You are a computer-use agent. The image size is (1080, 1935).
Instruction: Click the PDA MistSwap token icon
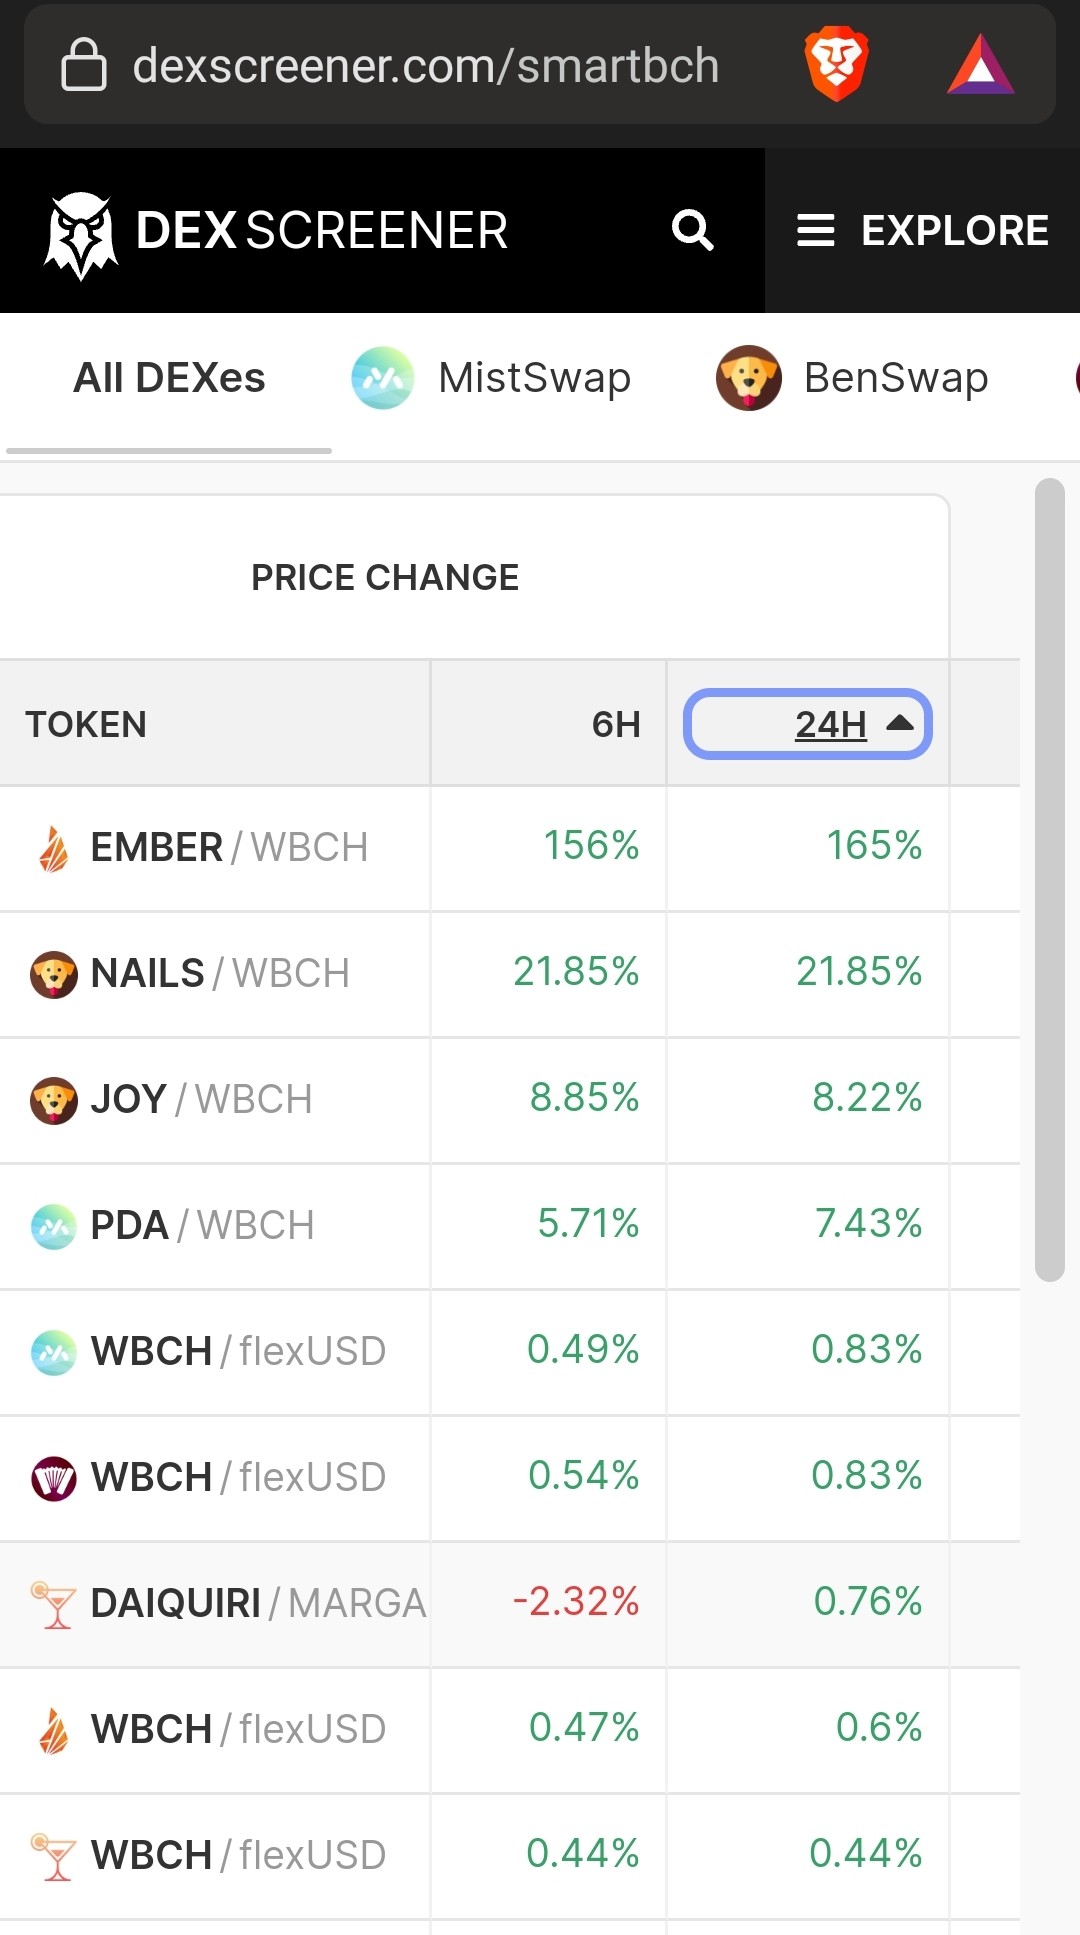coord(54,1226)
